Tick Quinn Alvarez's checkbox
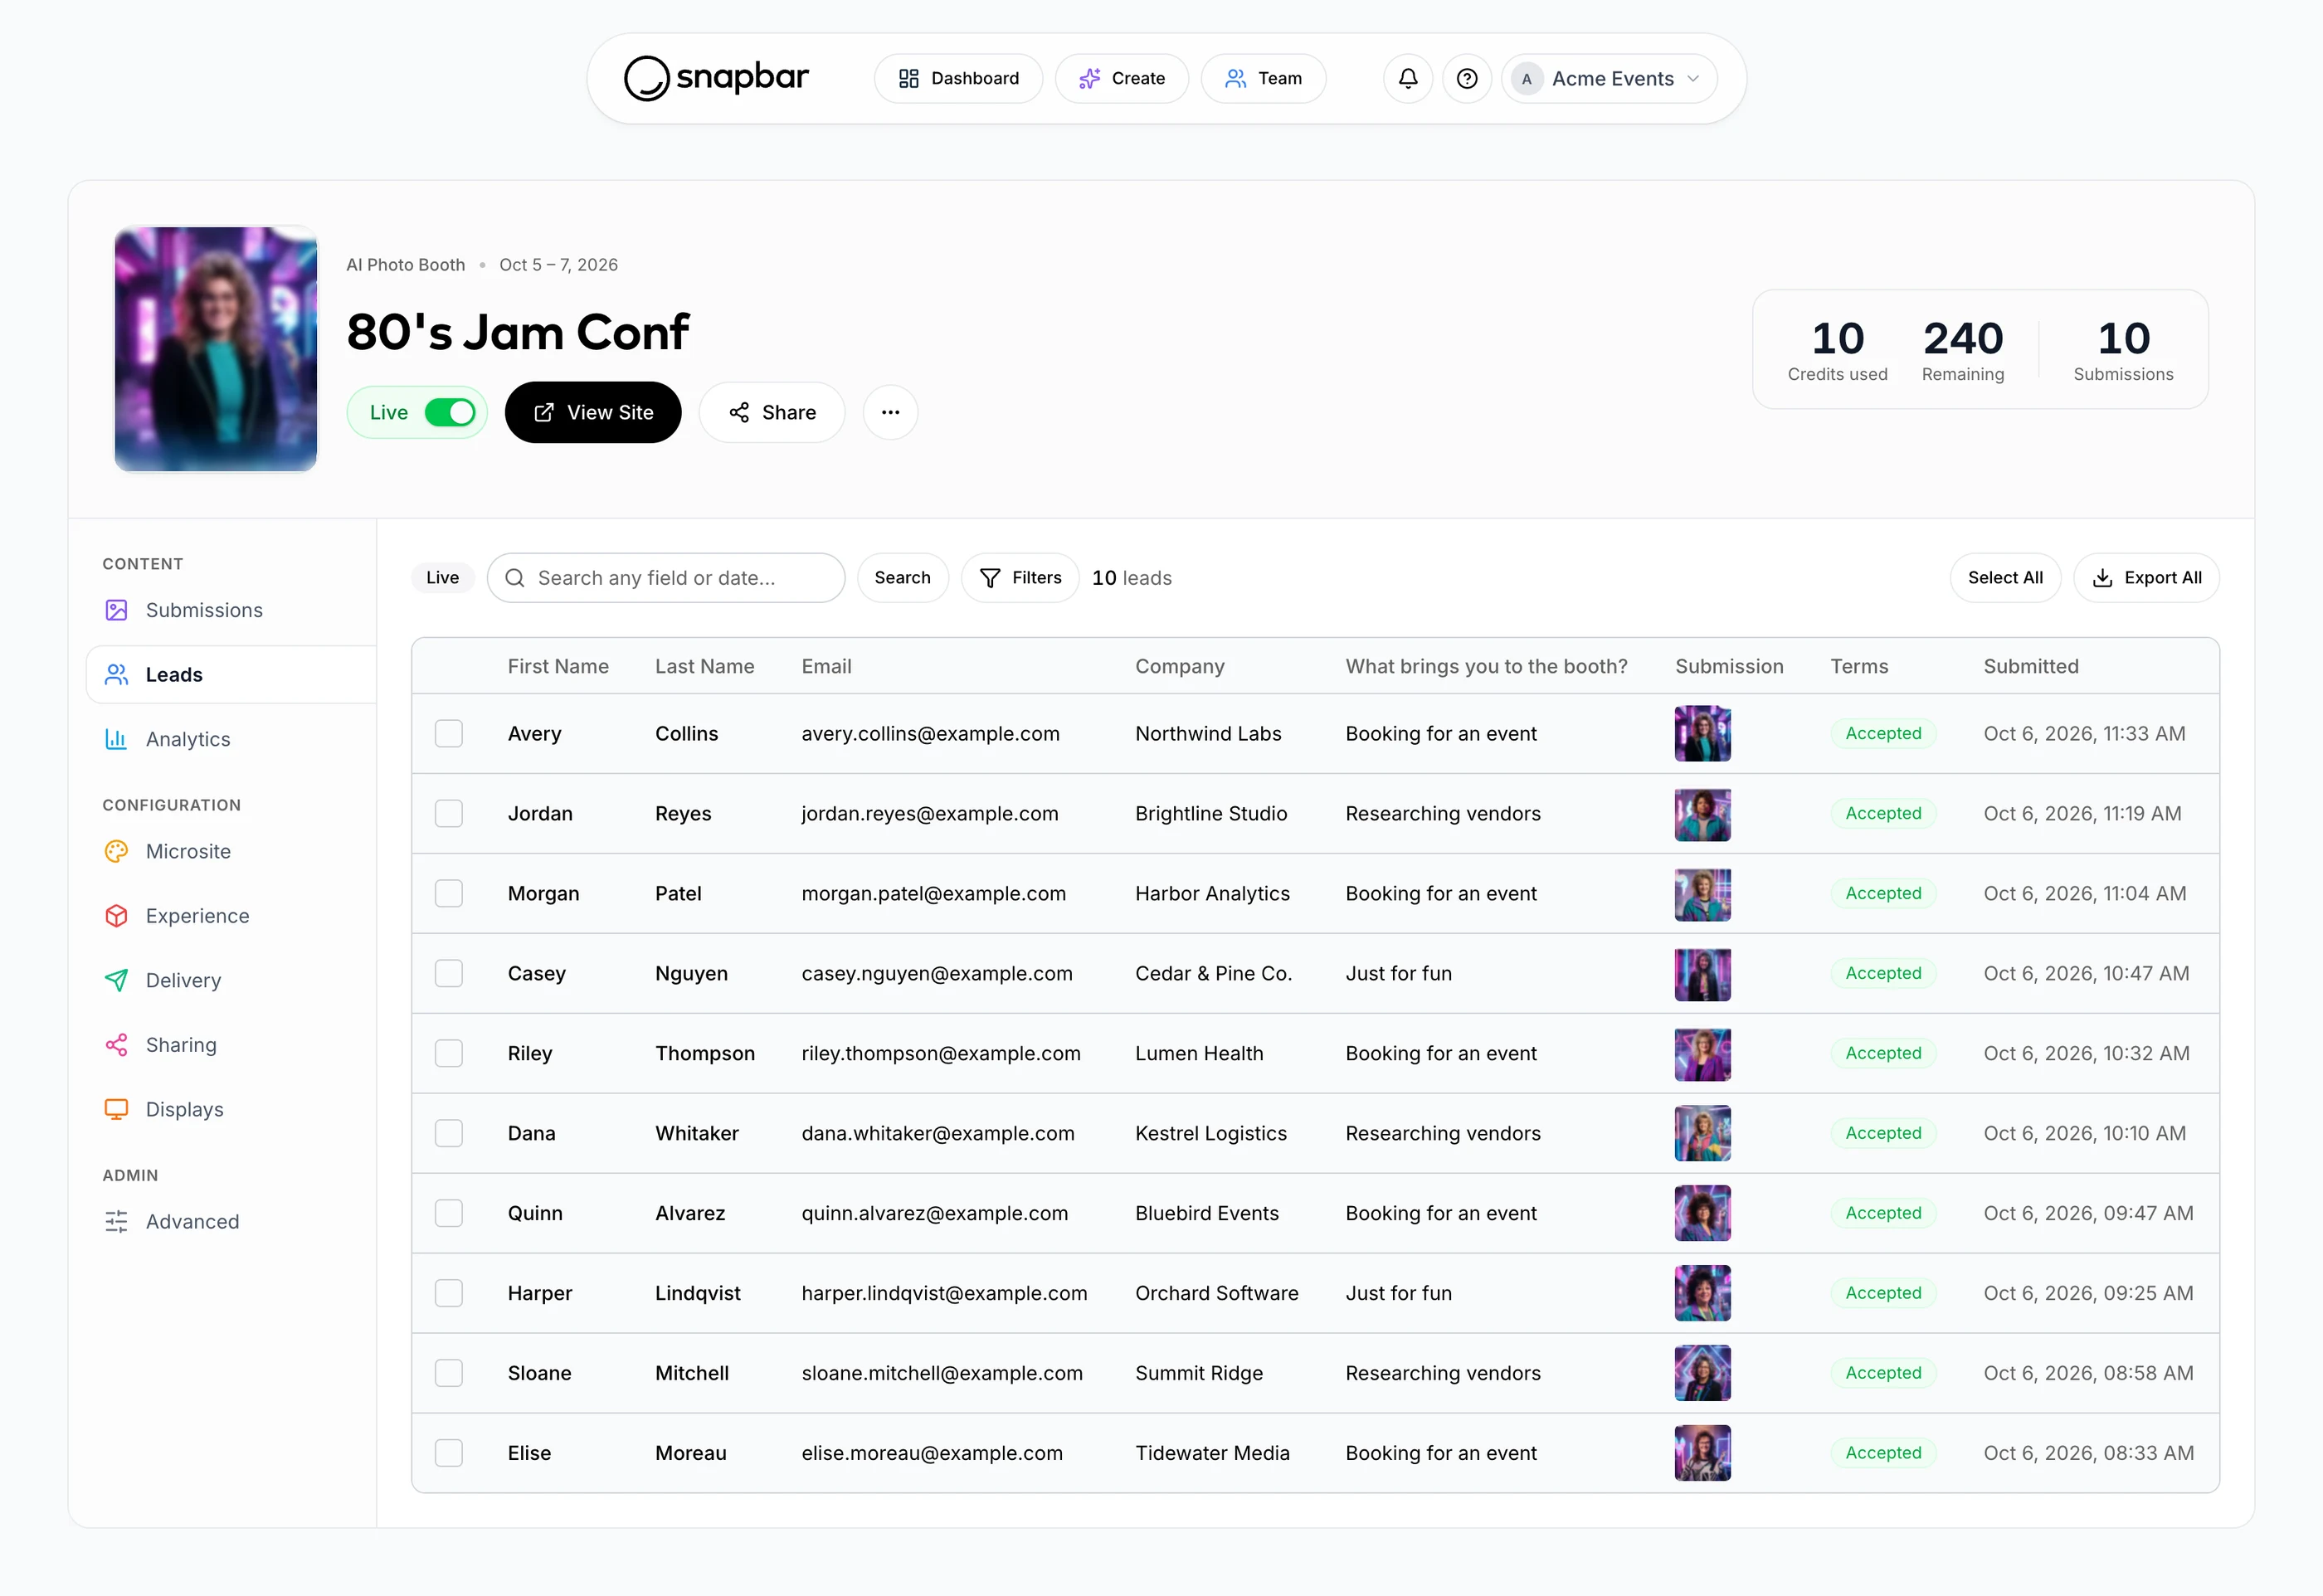This screenshot has width=2323, height=1596. pos(449,1213)
